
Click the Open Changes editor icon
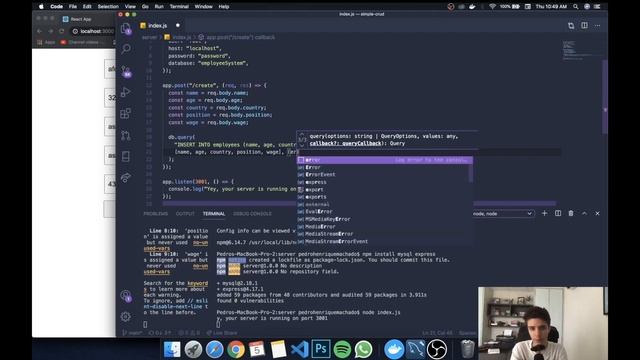(571, 26)
